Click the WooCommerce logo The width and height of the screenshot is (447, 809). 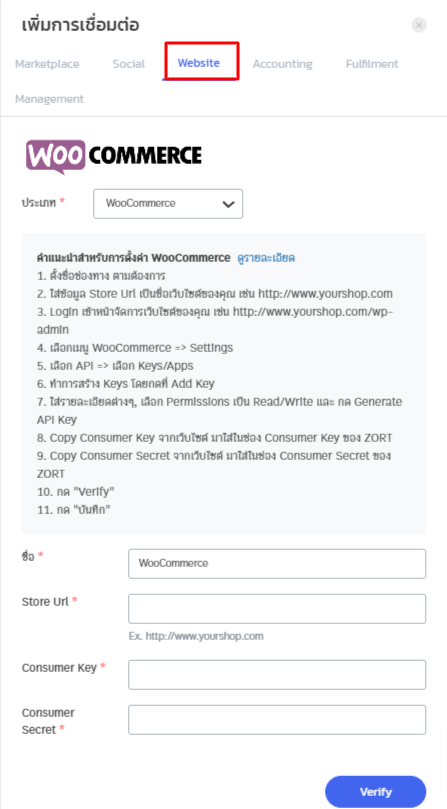click(114, 156)
